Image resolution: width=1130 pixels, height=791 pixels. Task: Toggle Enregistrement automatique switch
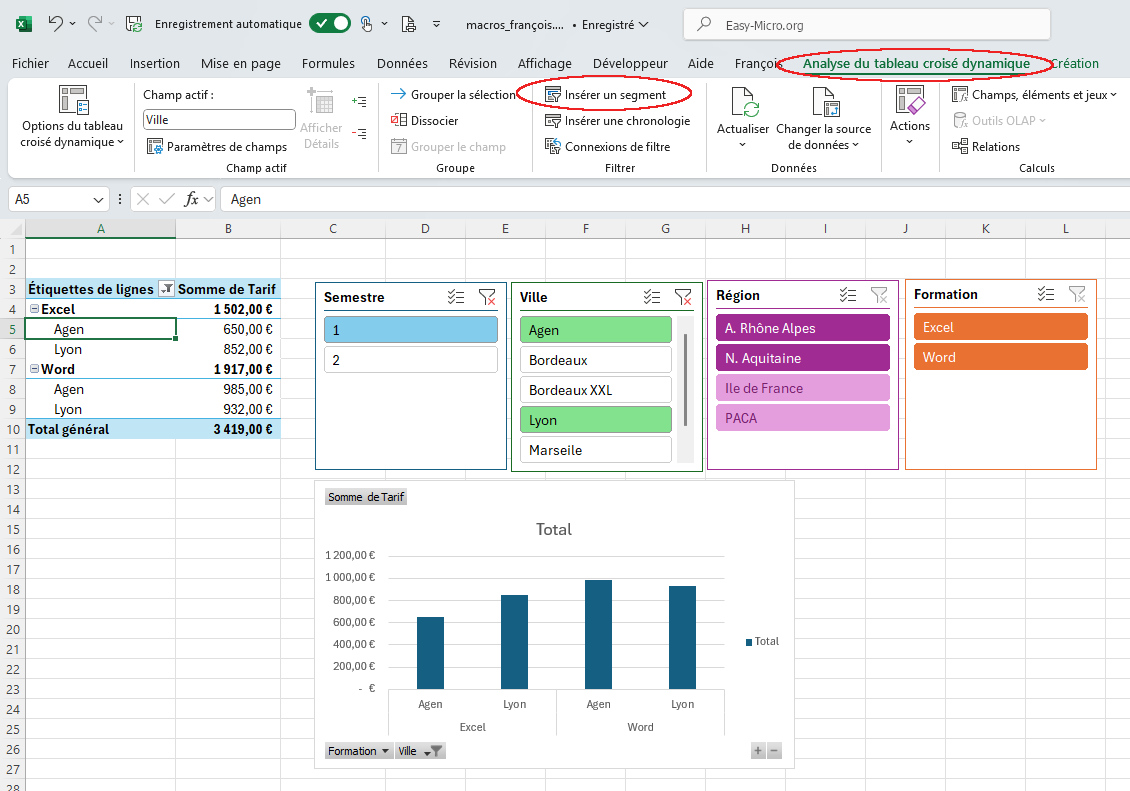click(x=329, y=24)
